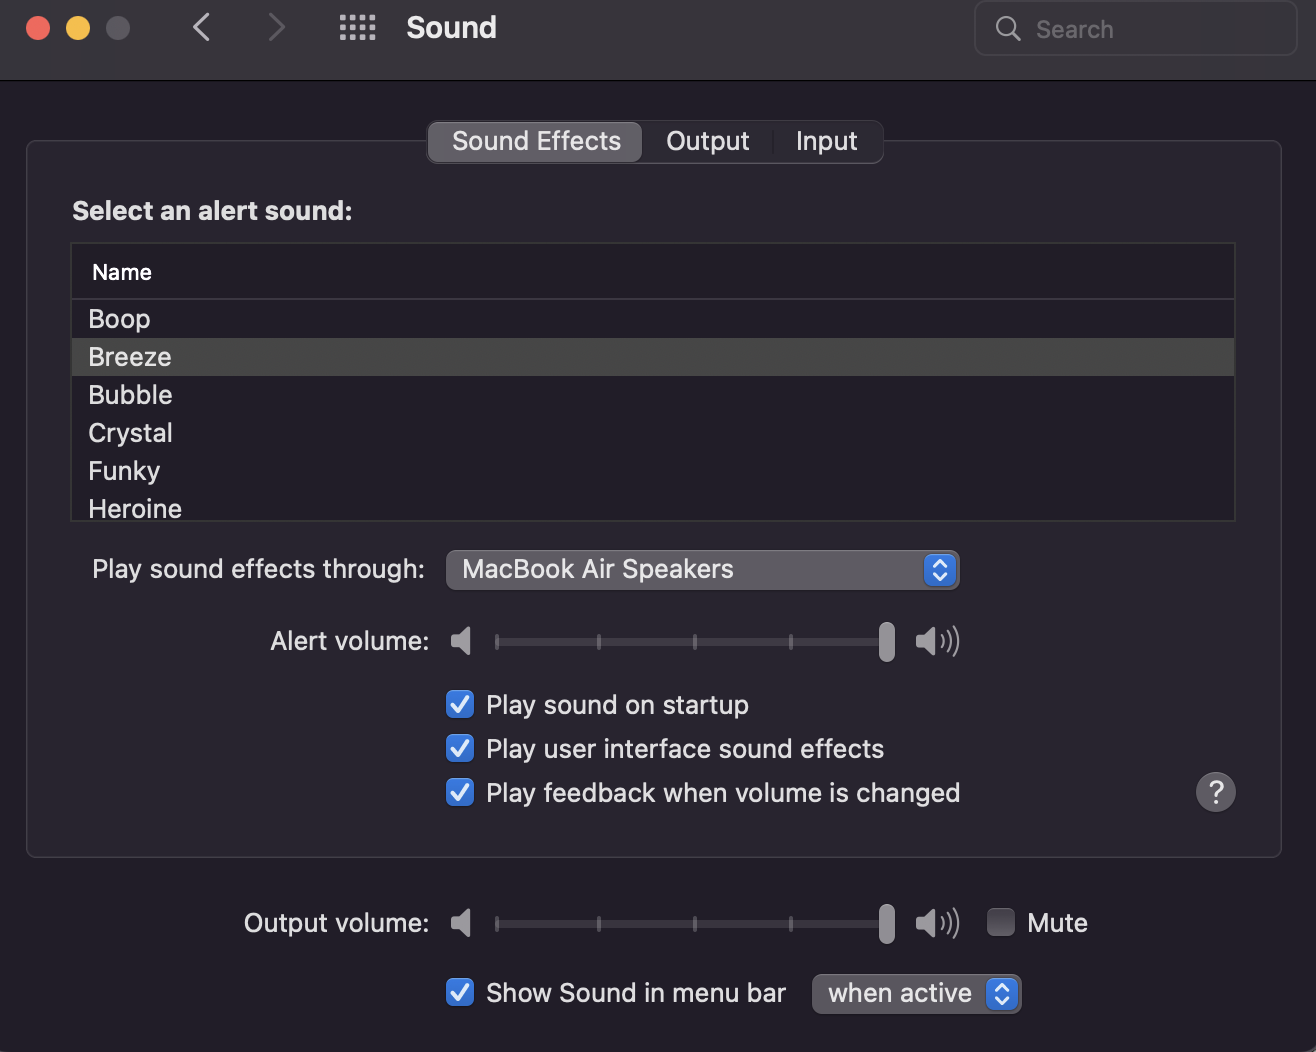Click the loud speaker icon beside Alert volume
The height and width of the screenshot is (1052, 1316).
(937, 641)
